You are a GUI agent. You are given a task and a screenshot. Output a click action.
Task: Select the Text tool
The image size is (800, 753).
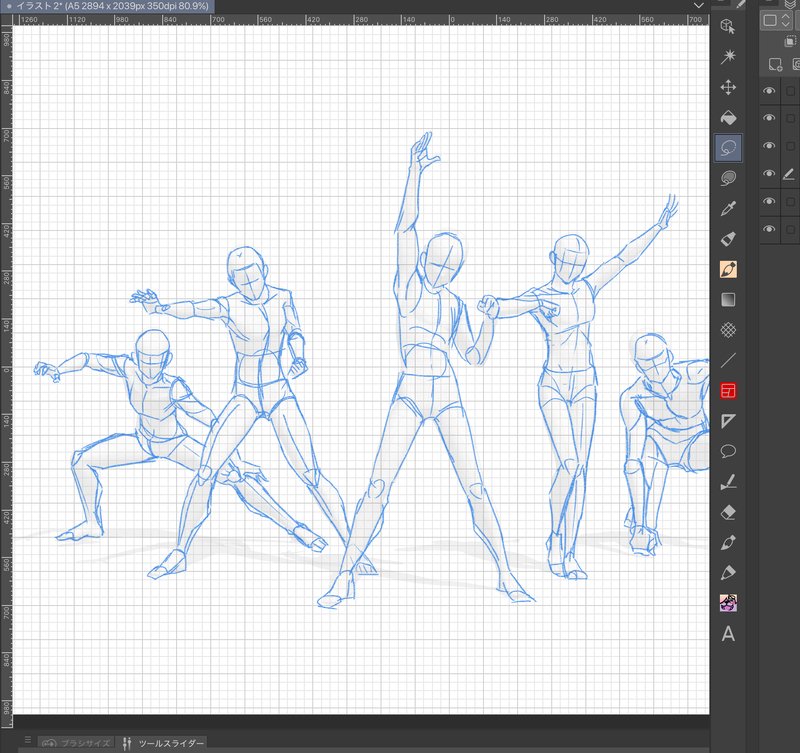pos(728,634)
